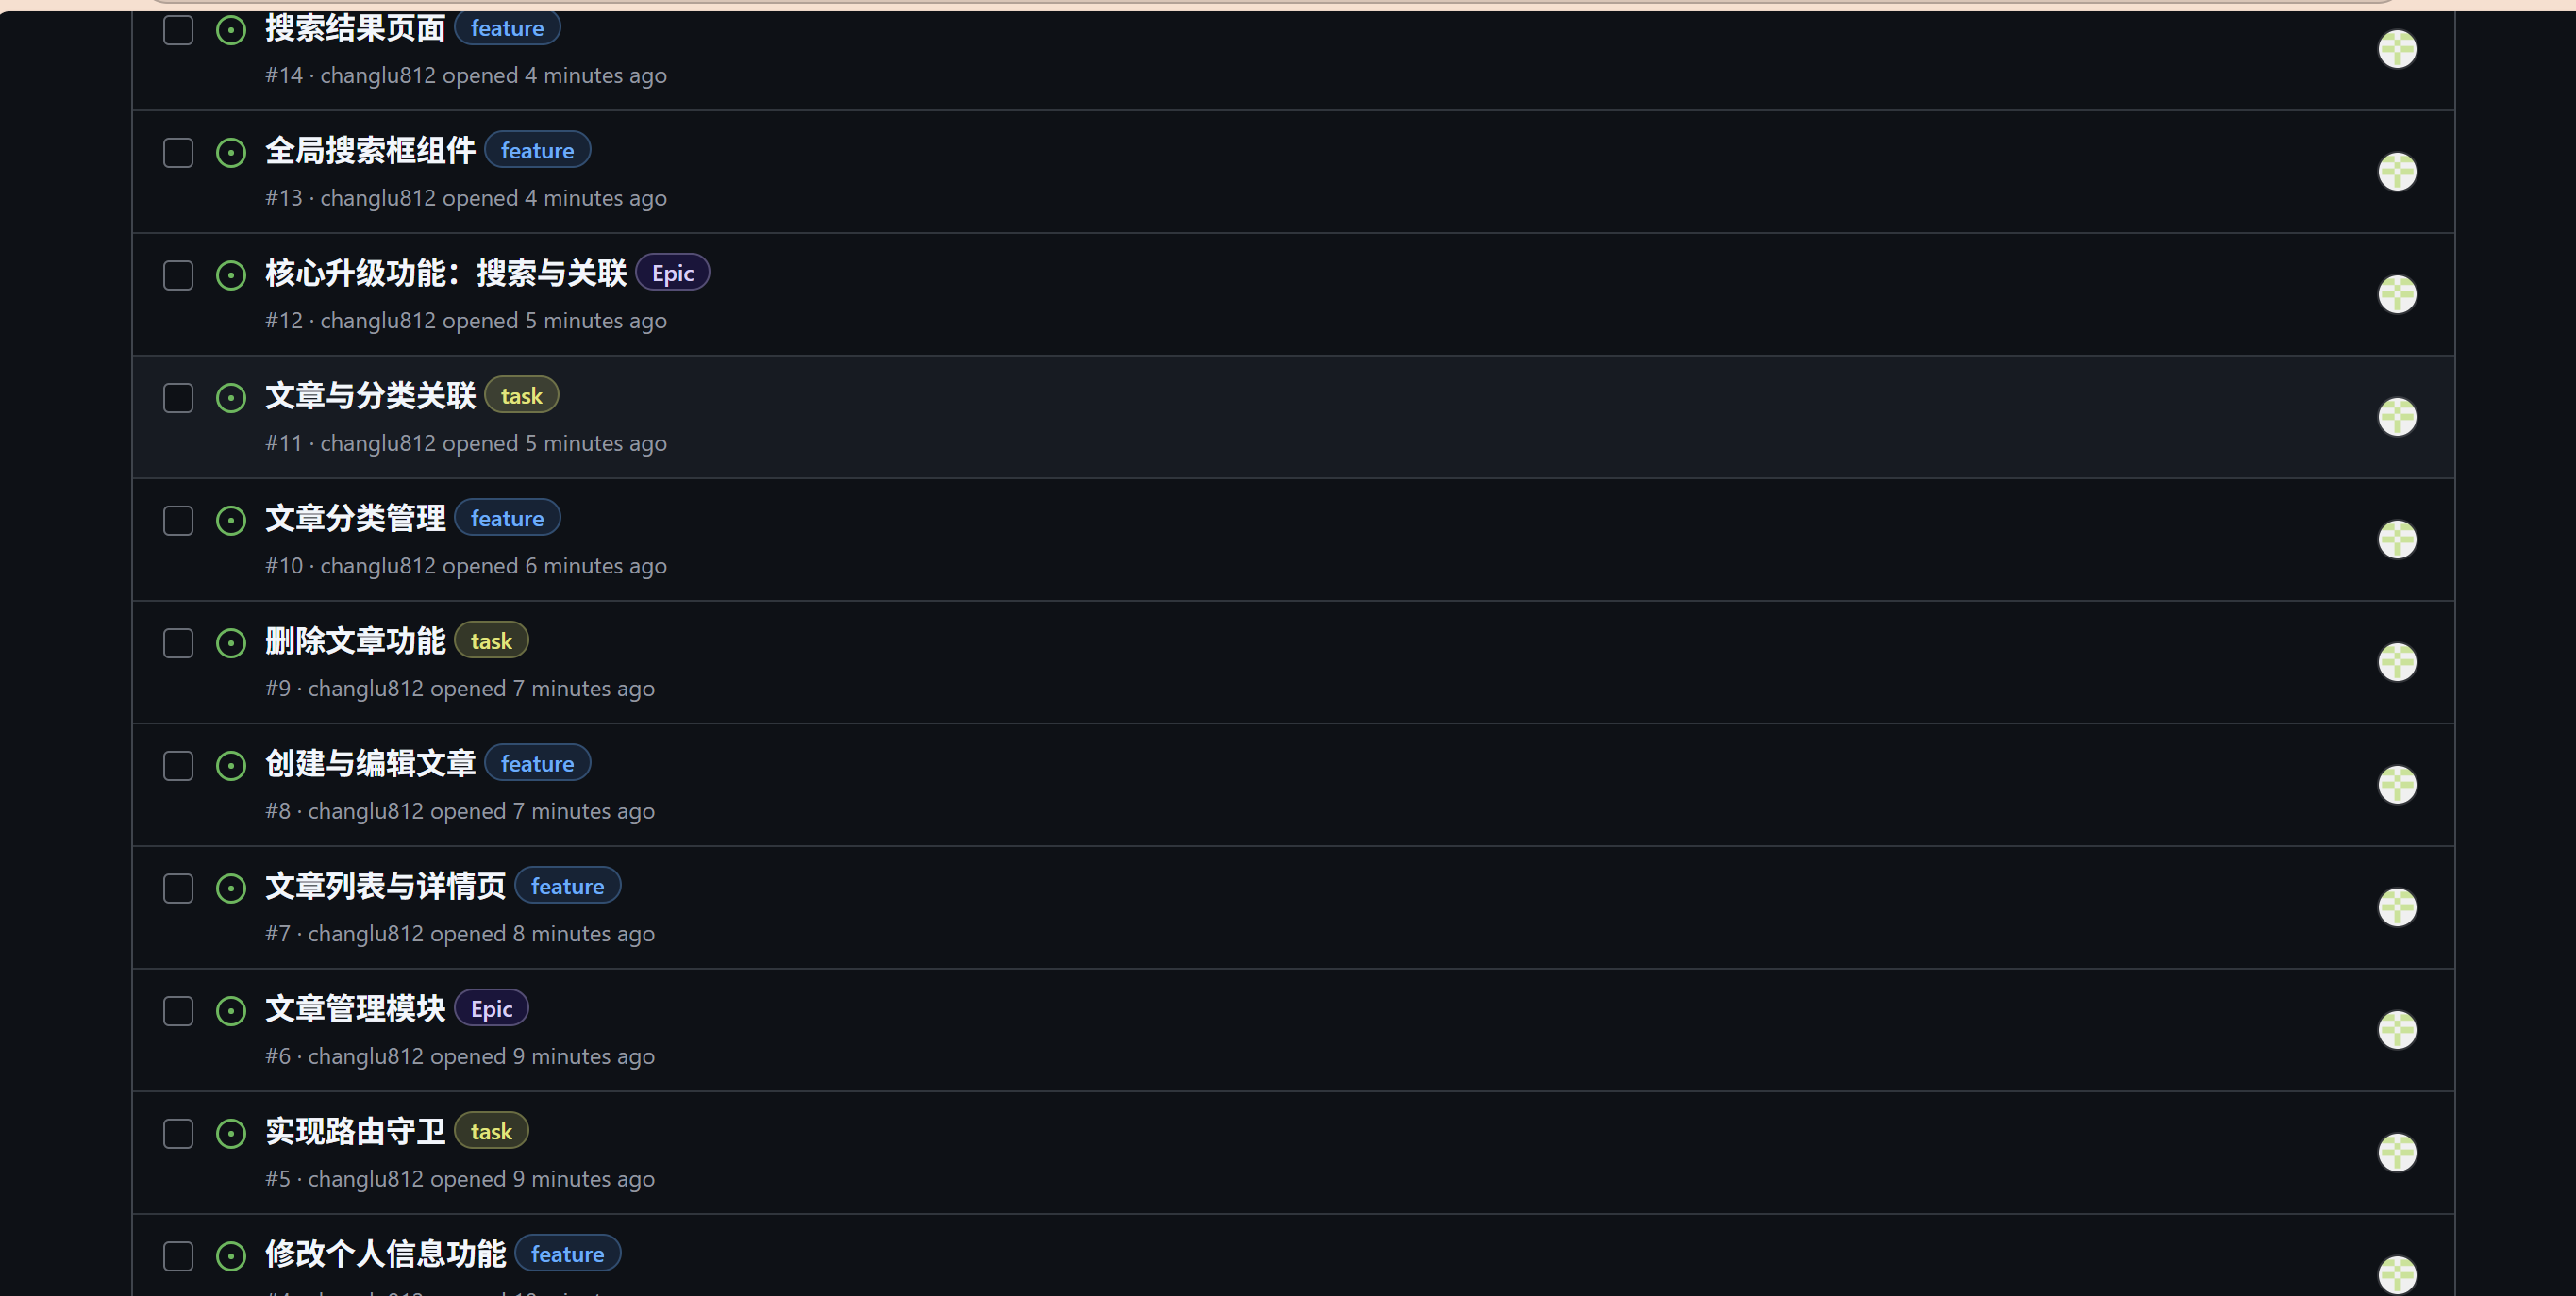Click feature label next to 文章分类管理
Image resolution: width=2576 pixels, height=1296 pixels.
click(x=507, y=518)
